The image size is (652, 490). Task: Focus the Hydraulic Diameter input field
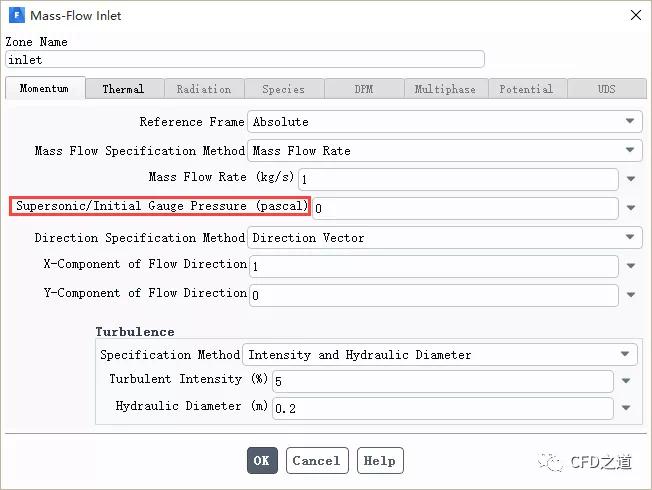[x=442, y=408]
